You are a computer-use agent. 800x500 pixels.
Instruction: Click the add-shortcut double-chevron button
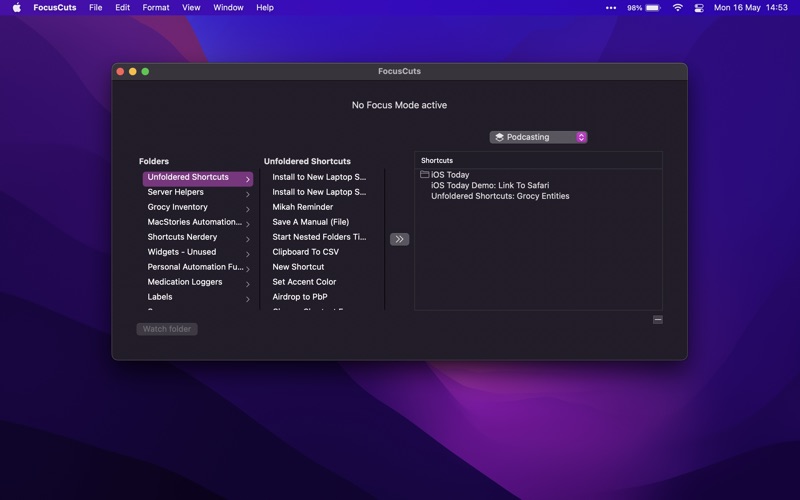399,239
